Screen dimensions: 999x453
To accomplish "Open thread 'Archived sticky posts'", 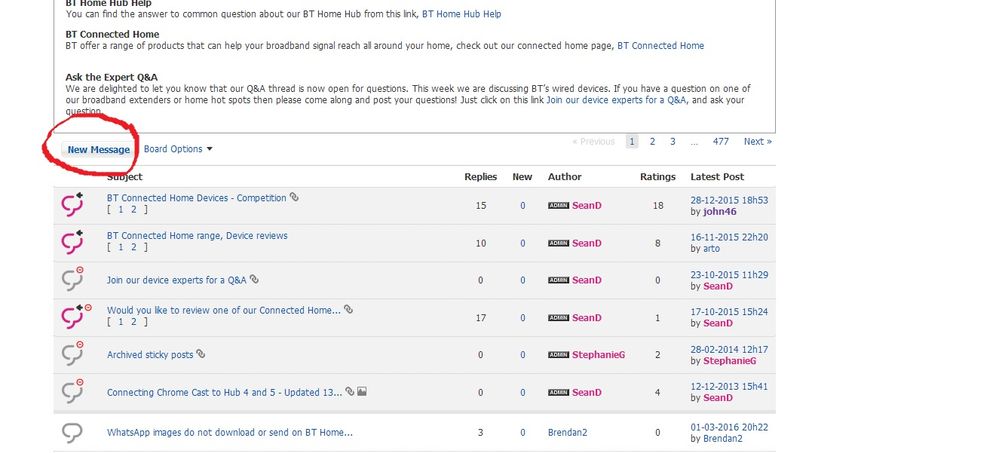I will [x=150, y=355].
